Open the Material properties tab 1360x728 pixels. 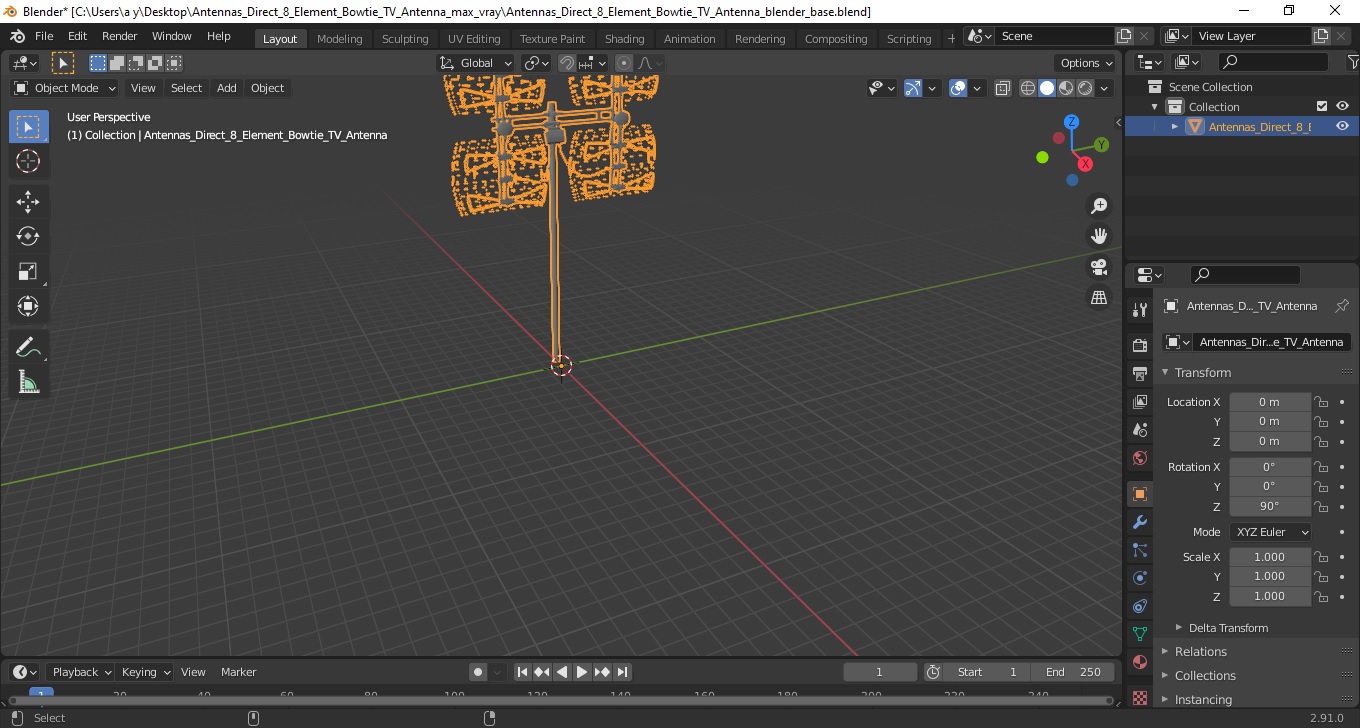[1140, 662]
